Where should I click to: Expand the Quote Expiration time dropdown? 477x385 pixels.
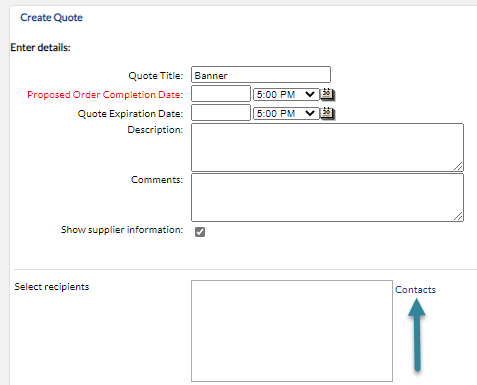pos(286,113)
